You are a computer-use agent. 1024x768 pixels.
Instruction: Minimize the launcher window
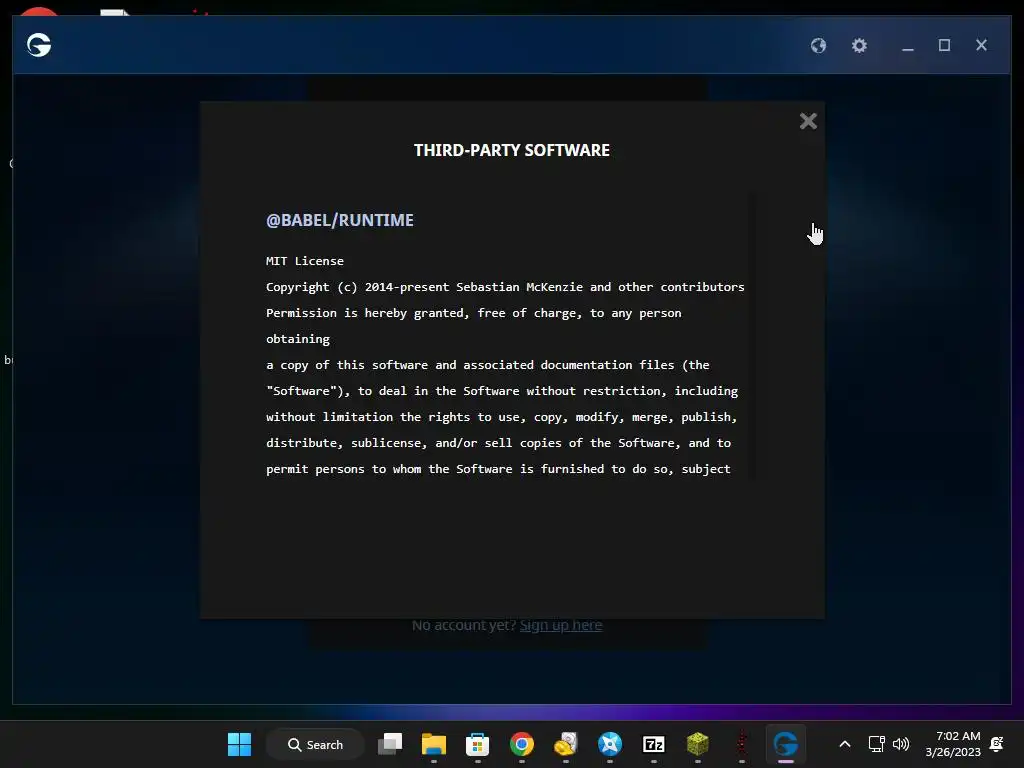908,46
